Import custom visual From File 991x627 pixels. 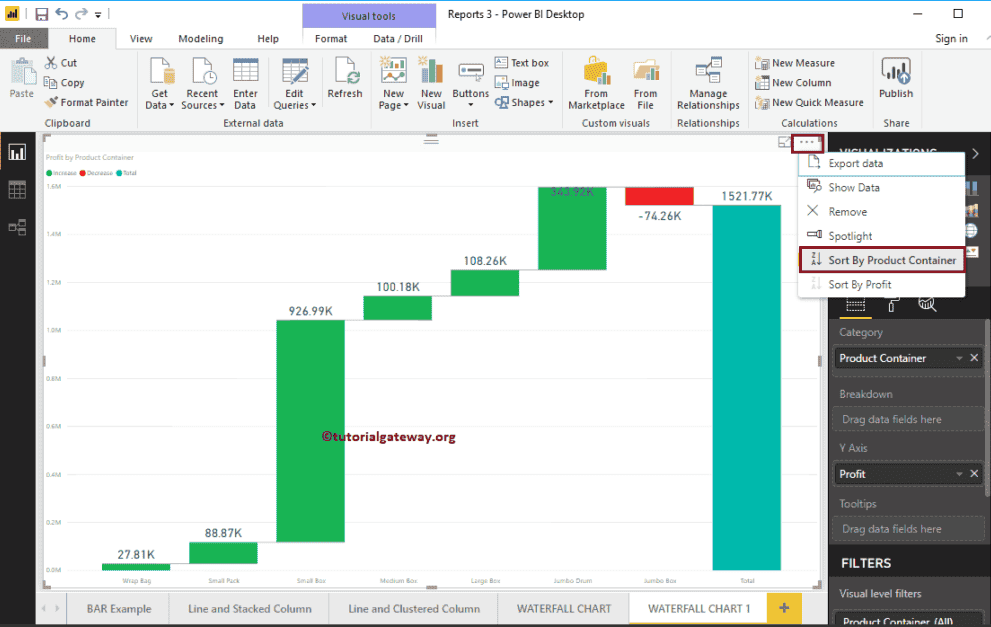(x=646, y=83)
